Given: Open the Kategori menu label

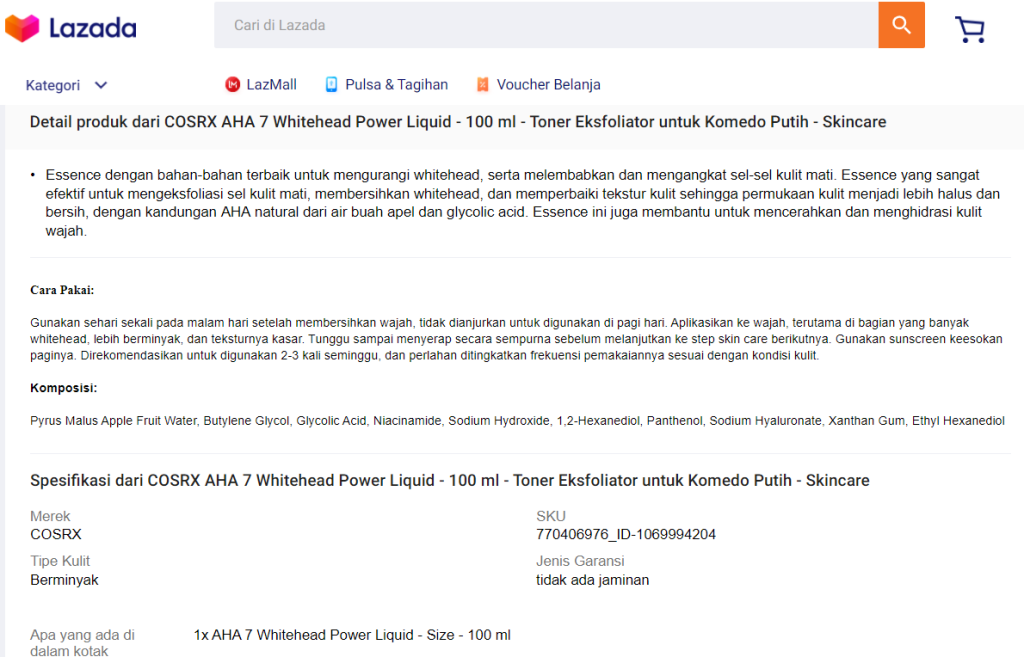Looking at the screenshot, I should click(x=53, y=85).
